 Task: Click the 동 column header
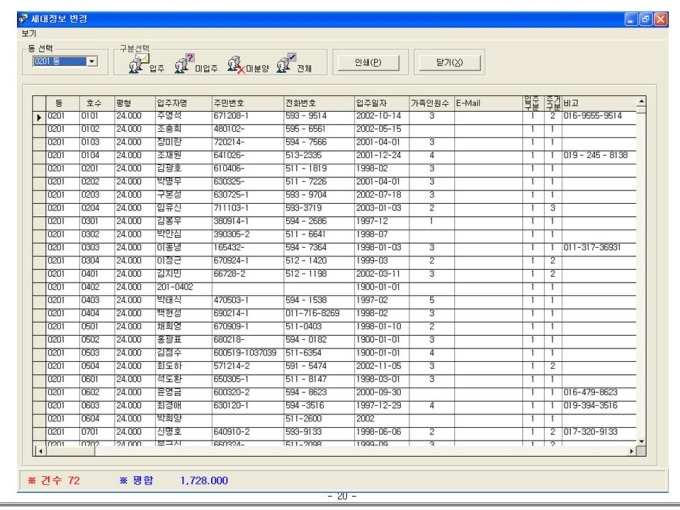point(62,103)
